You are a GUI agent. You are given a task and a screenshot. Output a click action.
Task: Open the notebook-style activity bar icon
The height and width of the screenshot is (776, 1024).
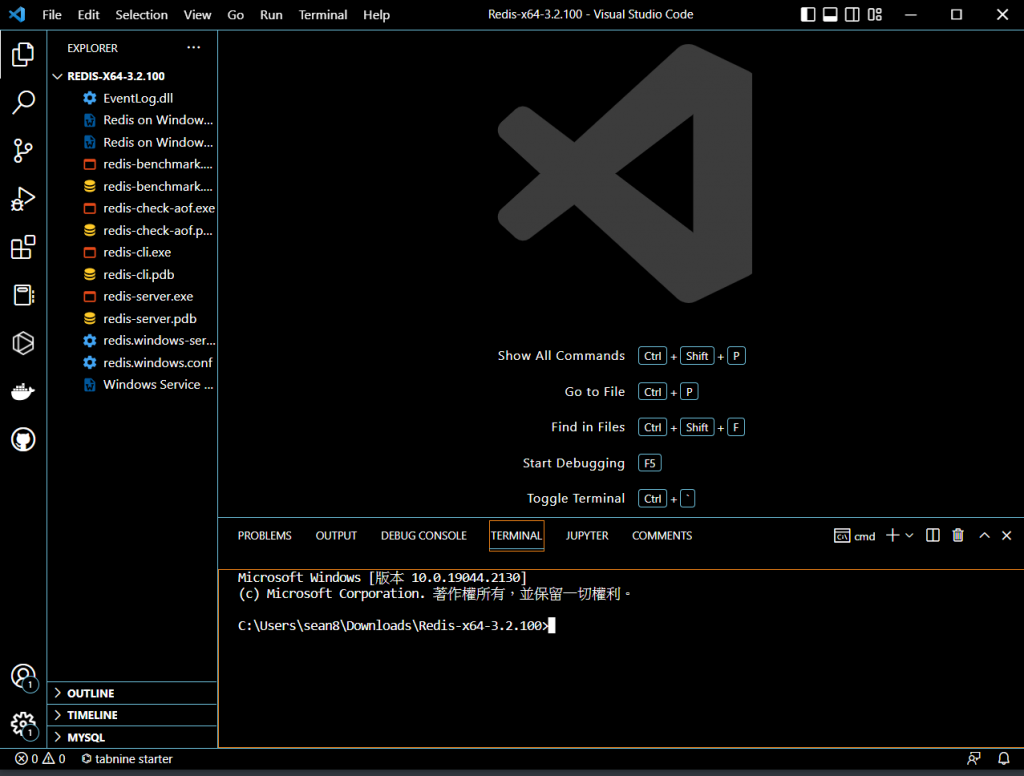pos(23,295)
